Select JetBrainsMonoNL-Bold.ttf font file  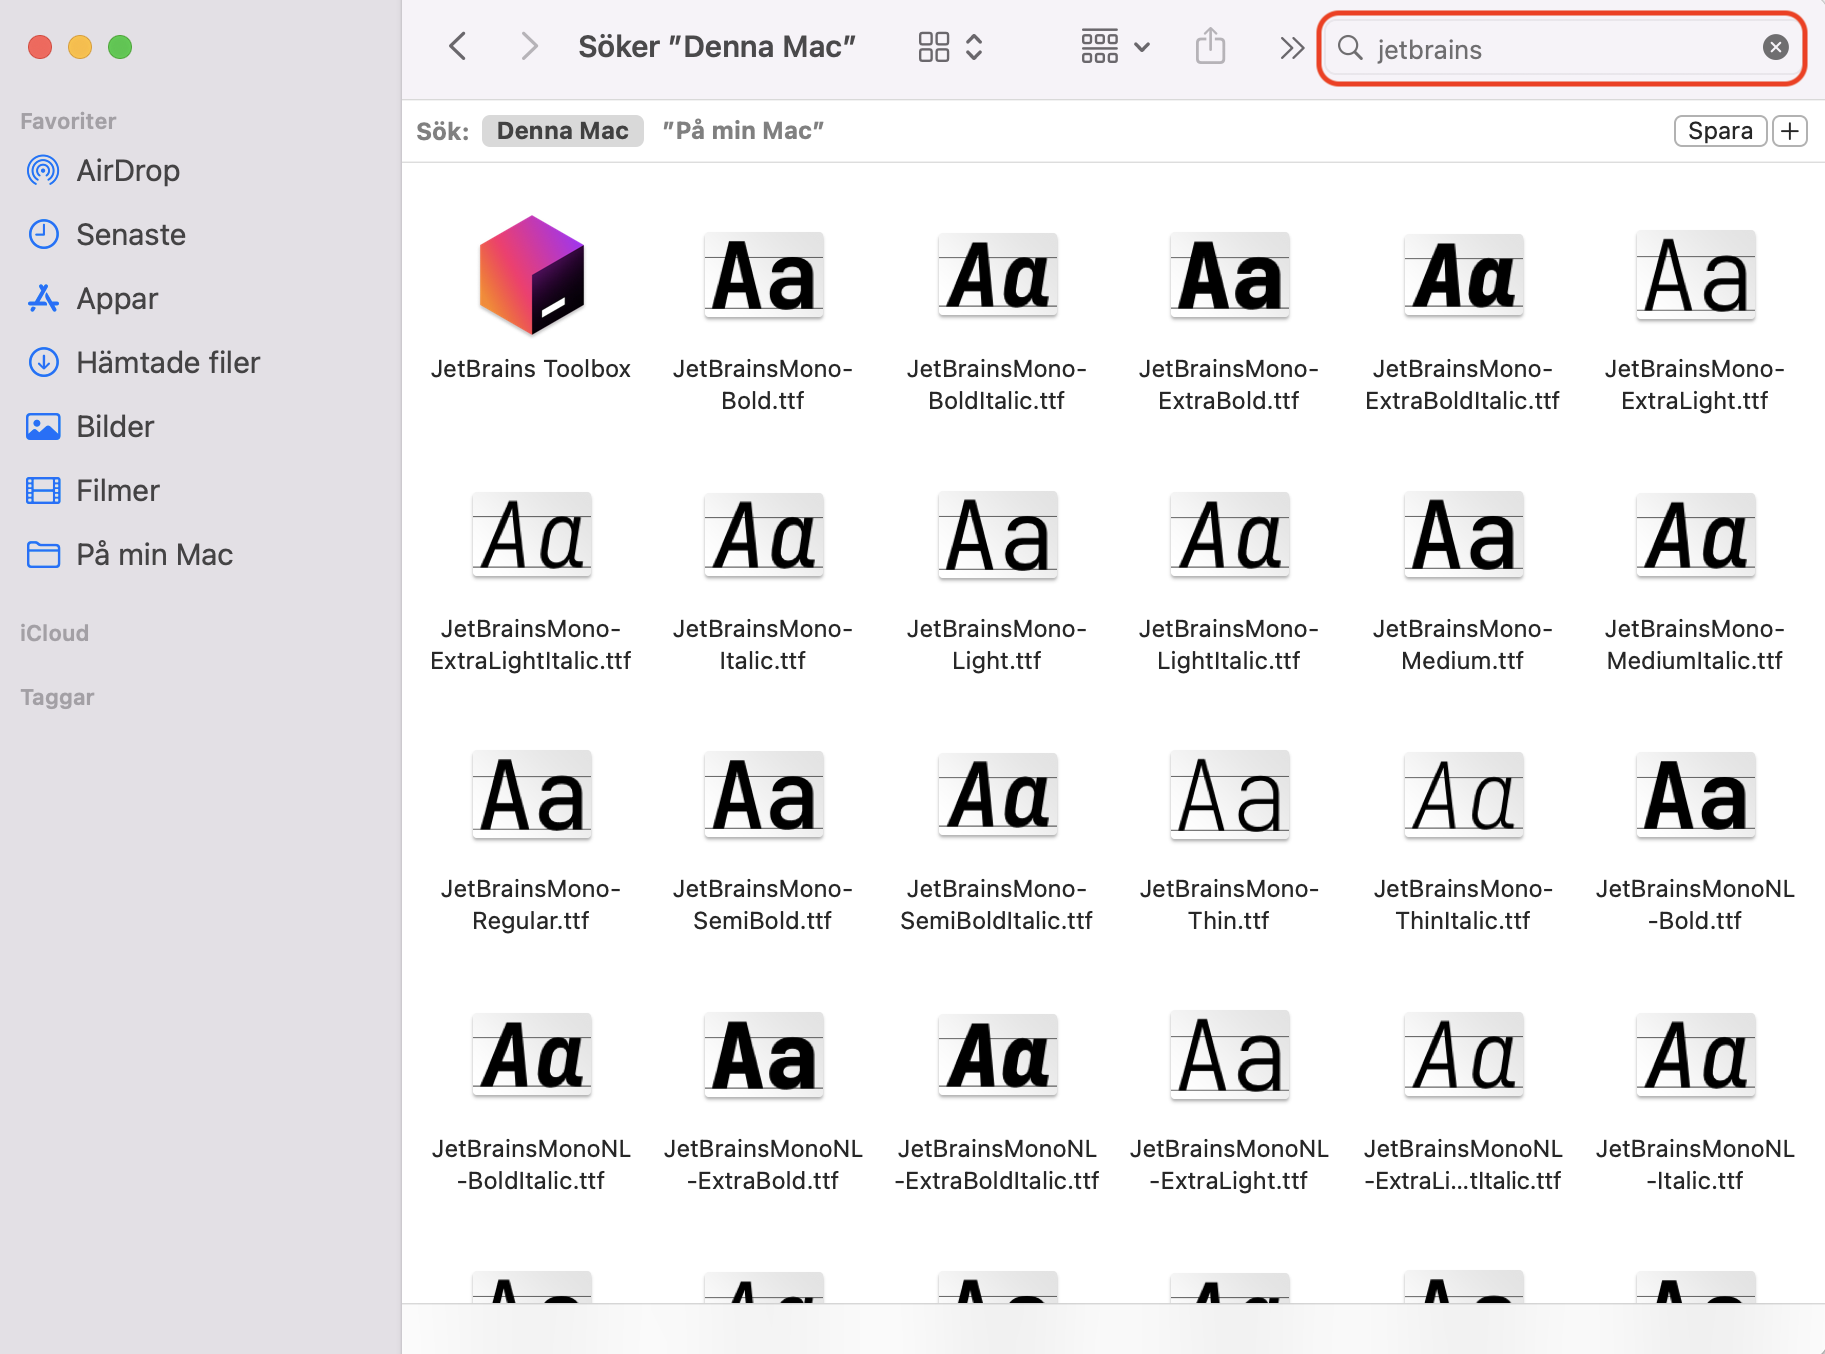coord(1695,795)
